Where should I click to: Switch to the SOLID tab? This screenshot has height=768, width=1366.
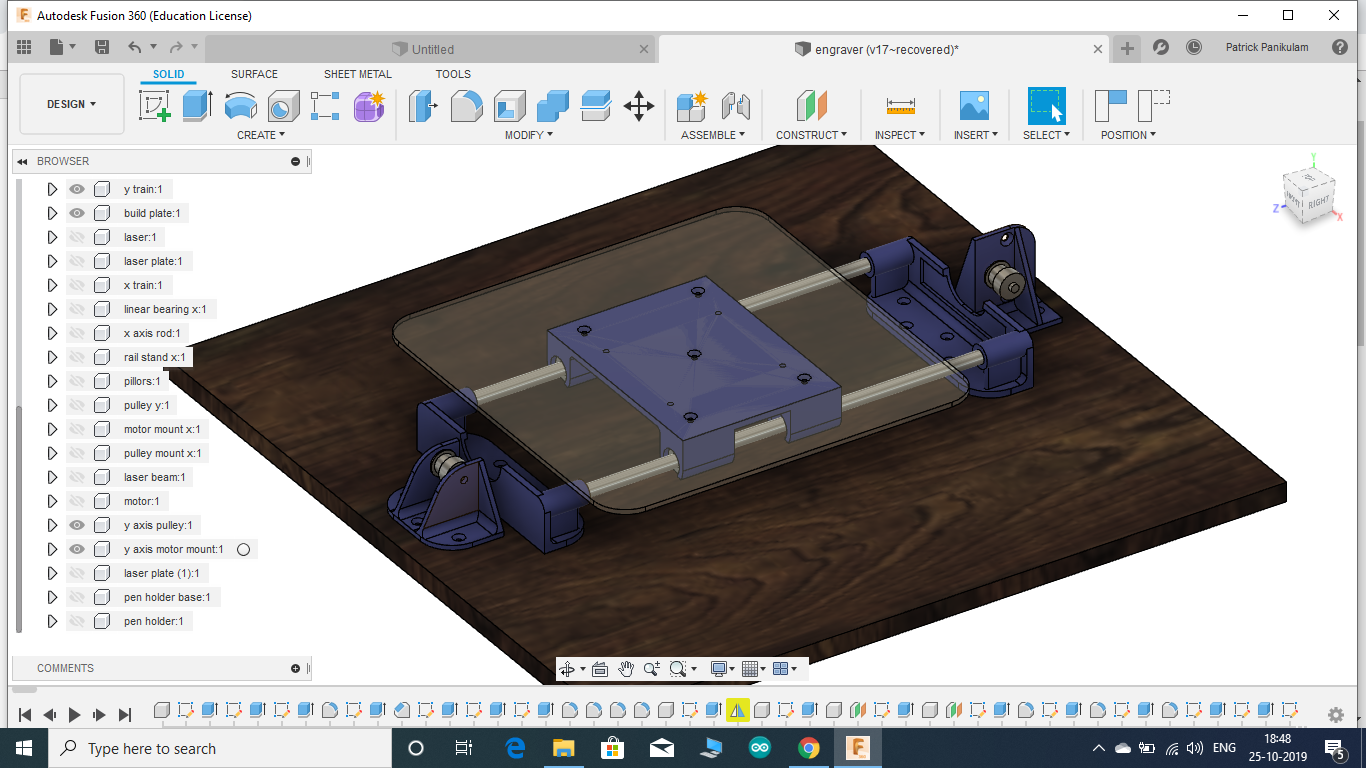tap(168, 74)
